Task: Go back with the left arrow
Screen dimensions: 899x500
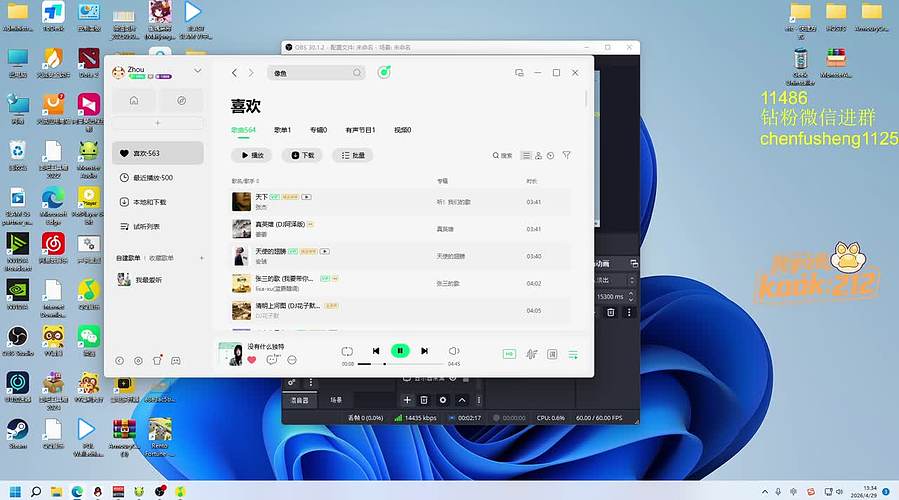Action: tap(234, 73)
